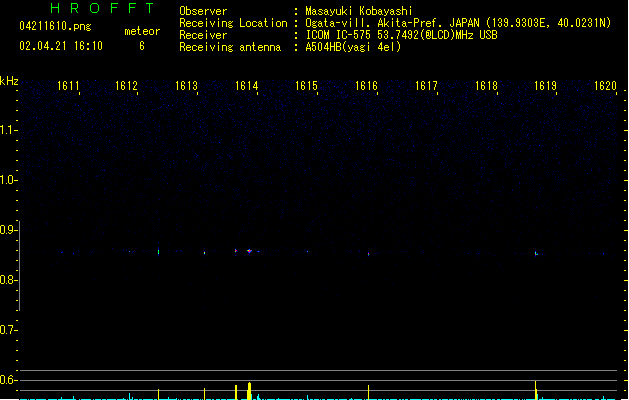
Task: Click frequency axis label 1.0
Action: click(x=8, y=180)
